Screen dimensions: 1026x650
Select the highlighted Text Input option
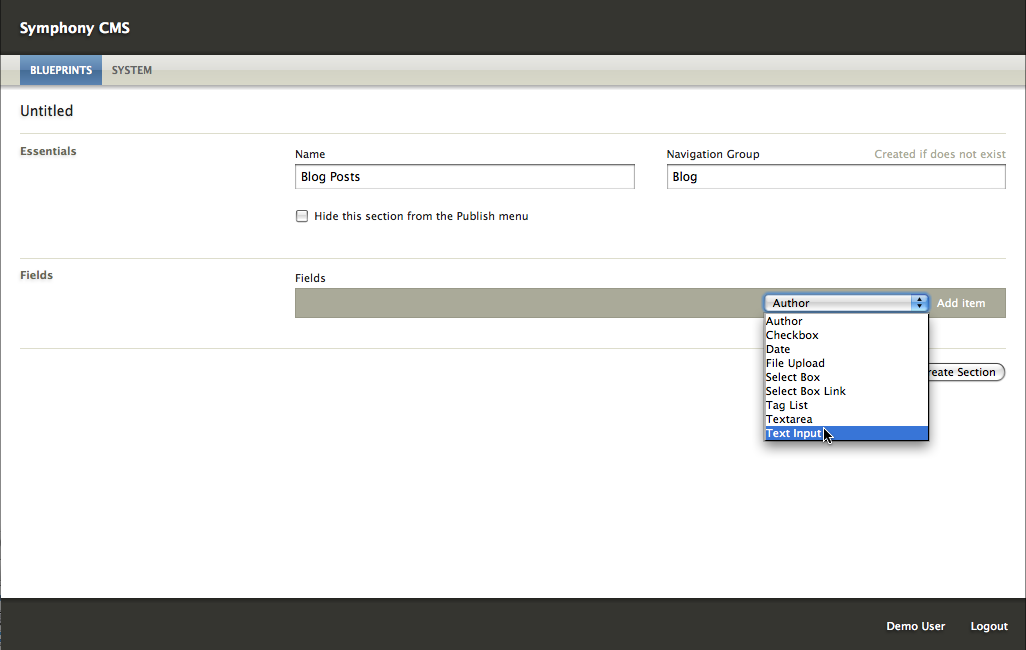point(794,433)
